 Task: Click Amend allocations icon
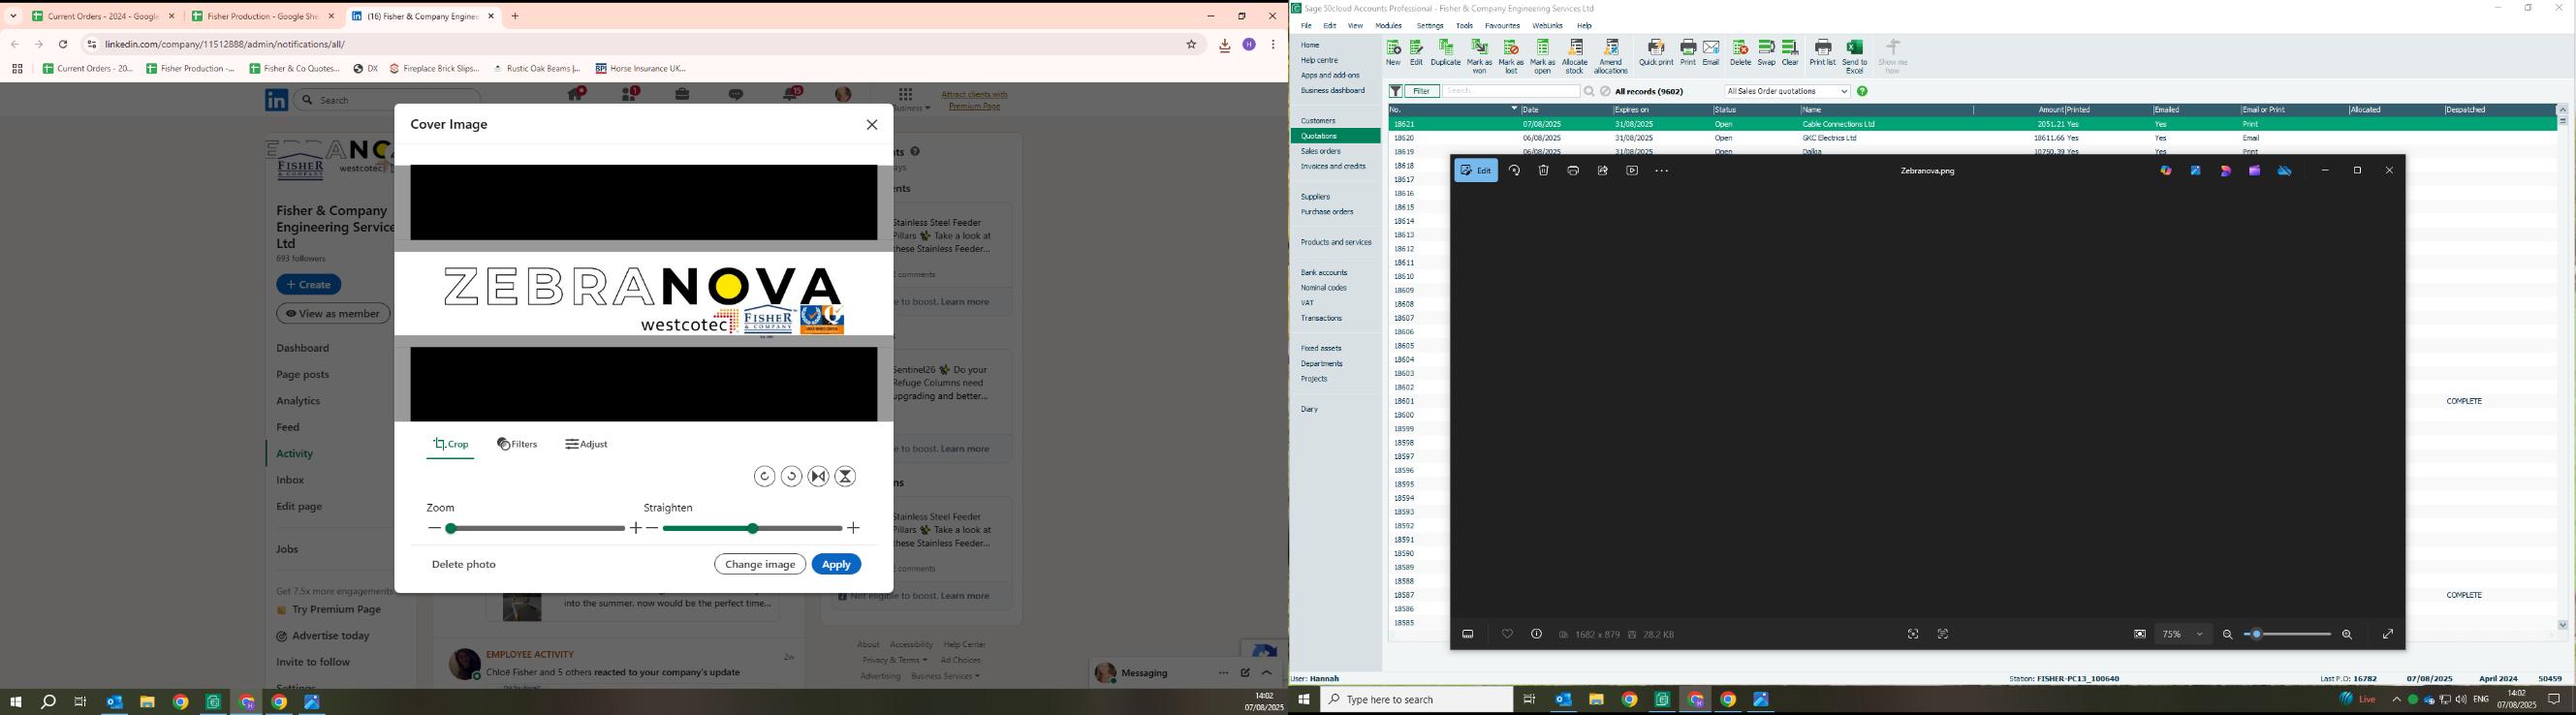[x=1611, y=56]
